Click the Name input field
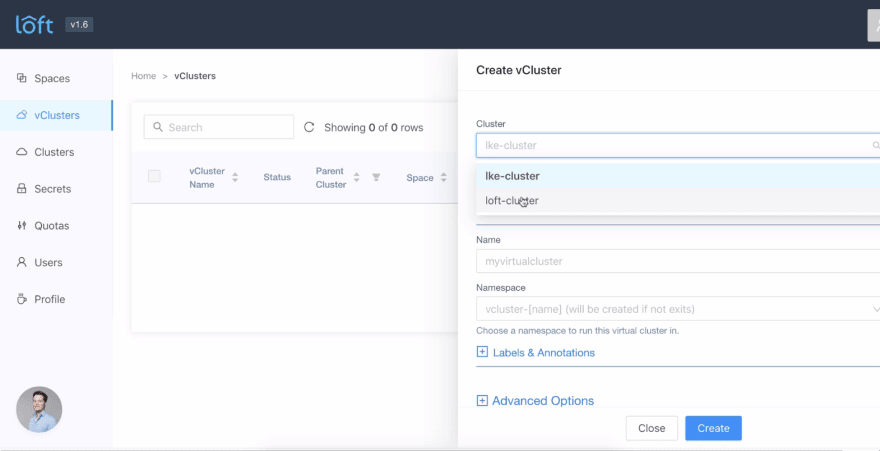This screenshot has height=451, width=880. click(x=678, y=261)
